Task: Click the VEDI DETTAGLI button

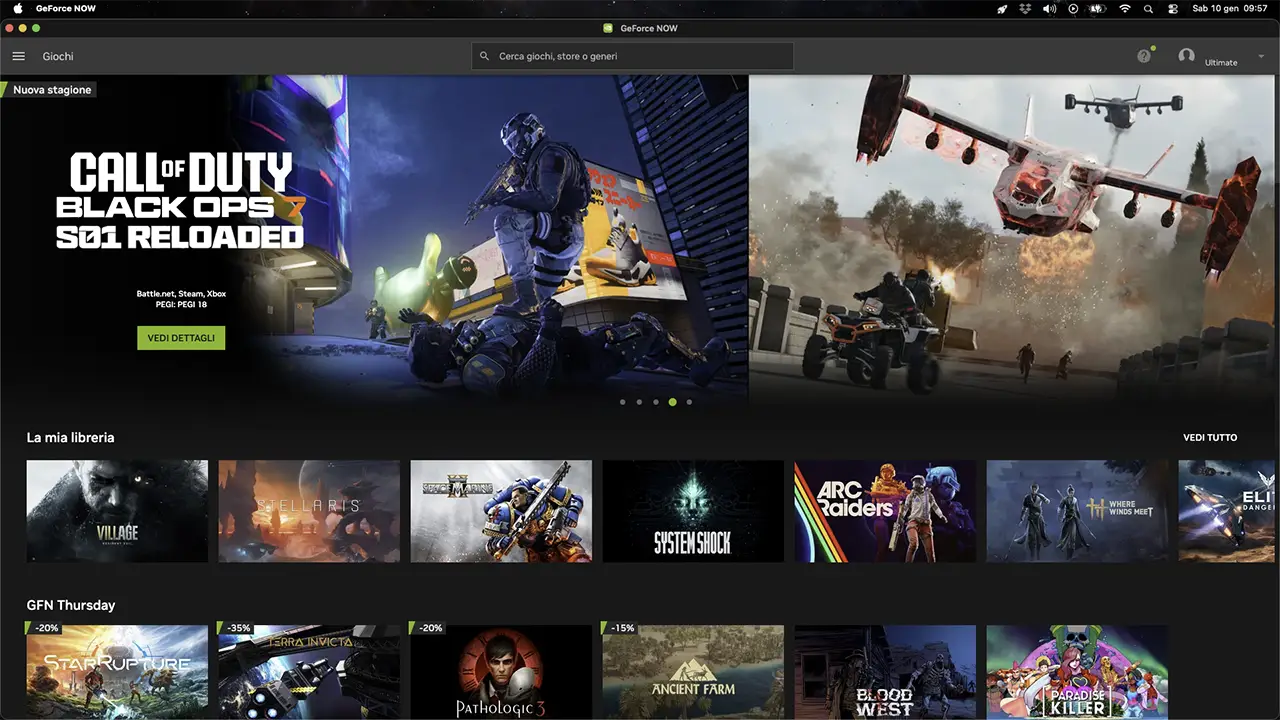Action: 181,337
